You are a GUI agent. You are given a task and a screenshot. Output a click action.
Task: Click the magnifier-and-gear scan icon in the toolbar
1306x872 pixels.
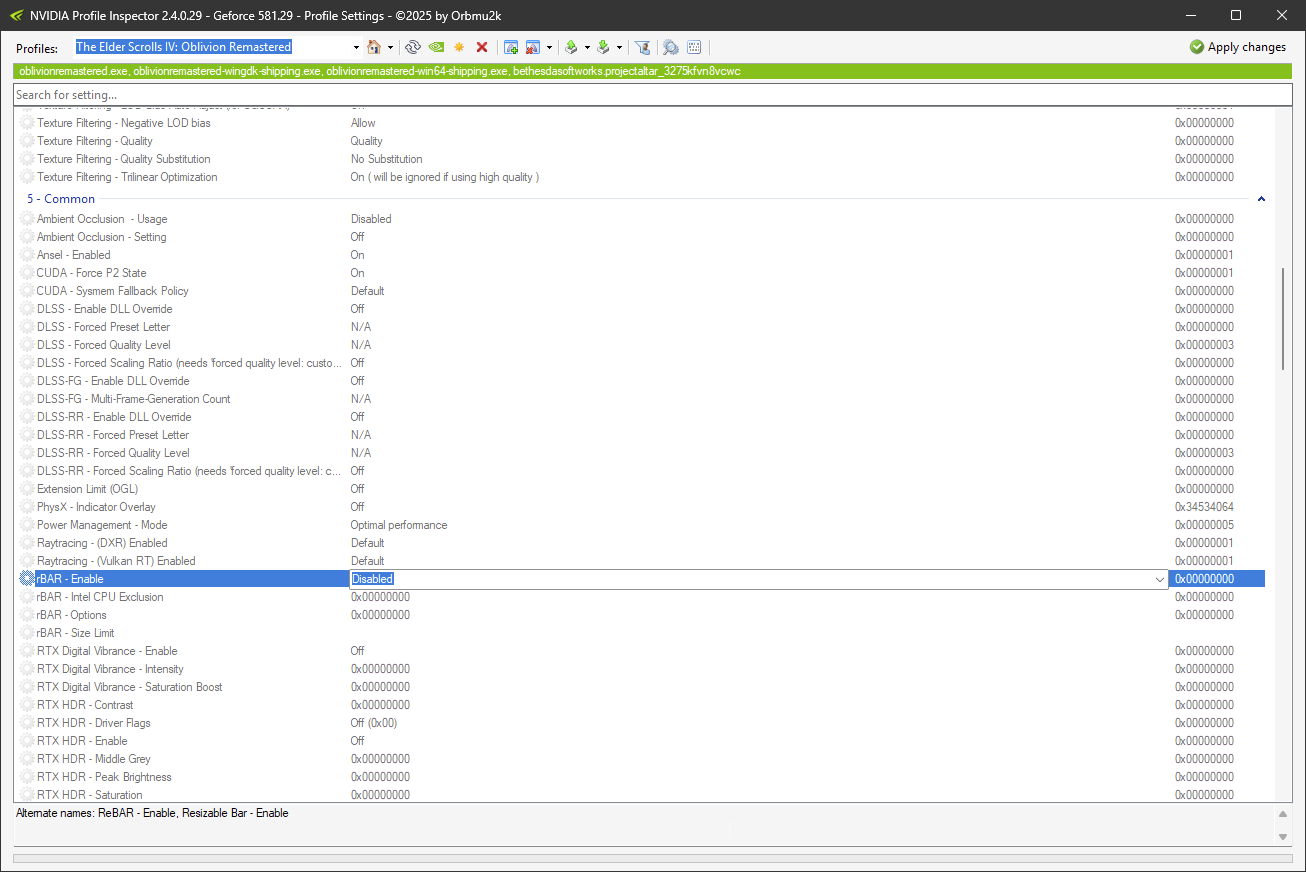click(x=670, y=47)
